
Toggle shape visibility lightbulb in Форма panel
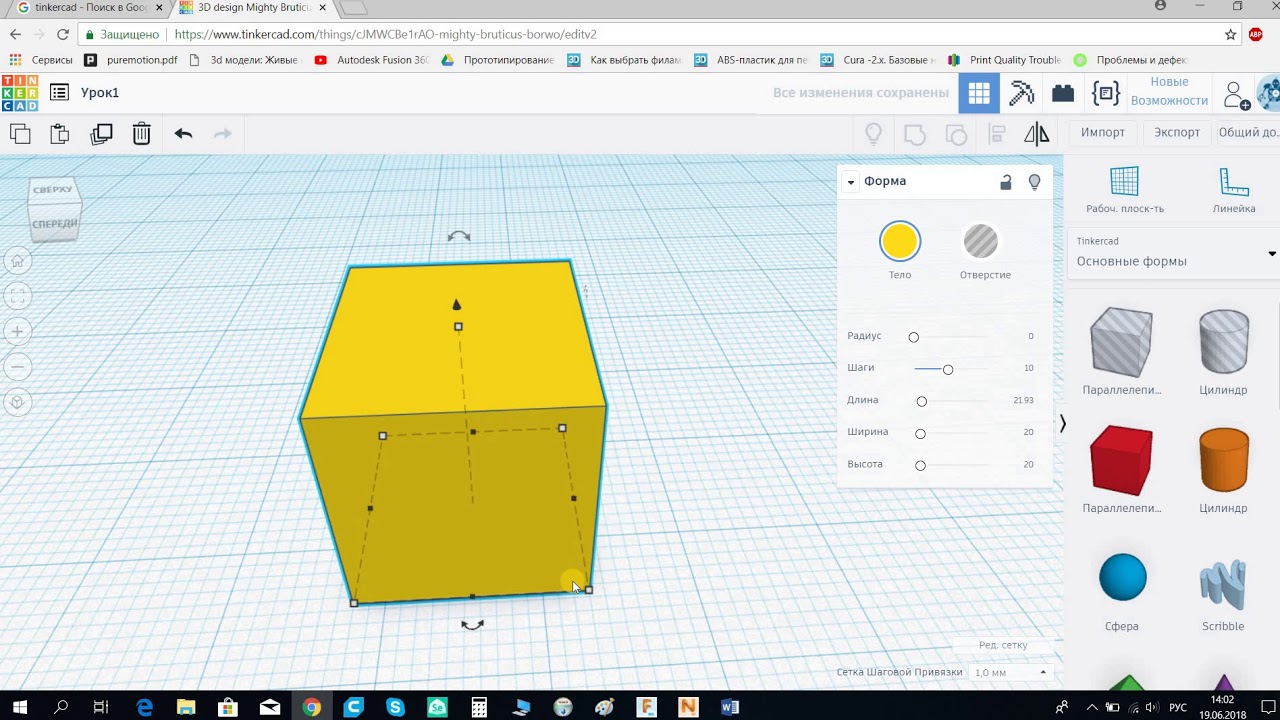click(x=1035, y=182)
